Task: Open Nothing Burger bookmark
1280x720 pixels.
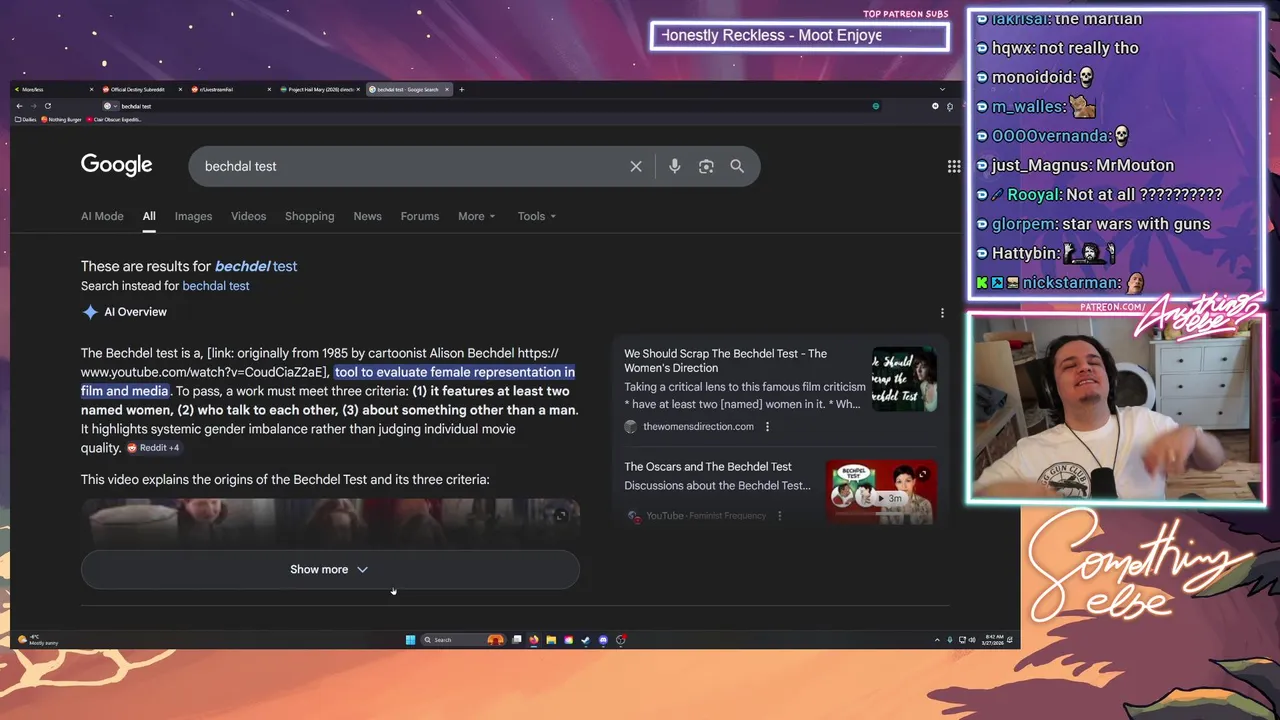Action: [62, 119]
